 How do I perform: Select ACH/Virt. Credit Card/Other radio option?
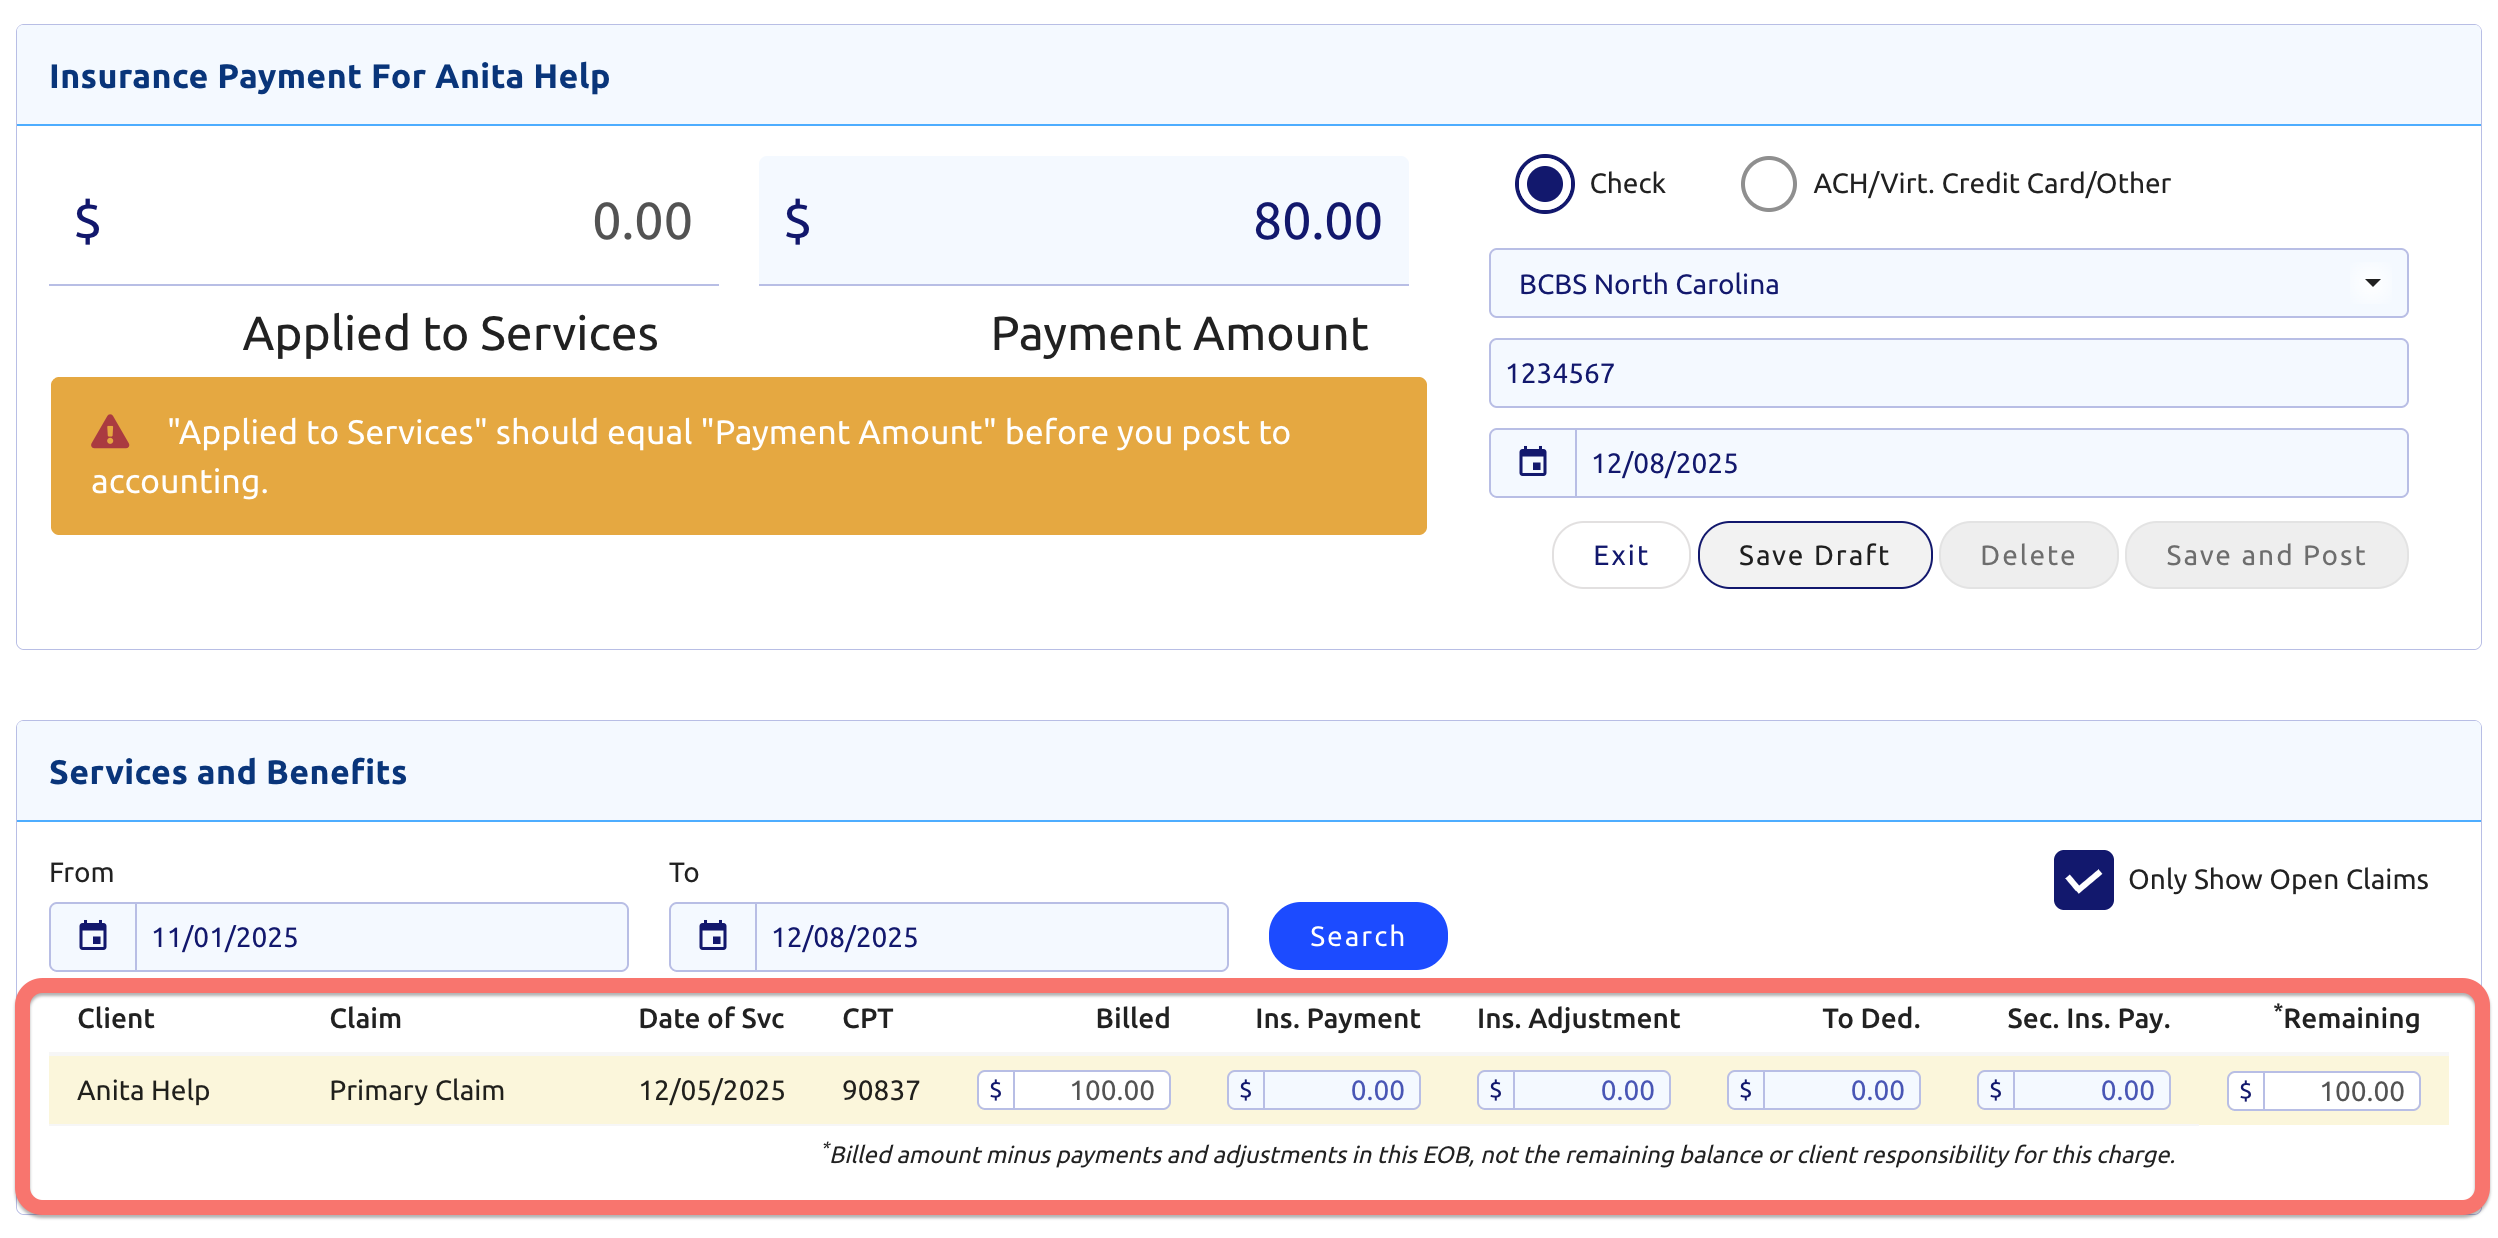1768,184
